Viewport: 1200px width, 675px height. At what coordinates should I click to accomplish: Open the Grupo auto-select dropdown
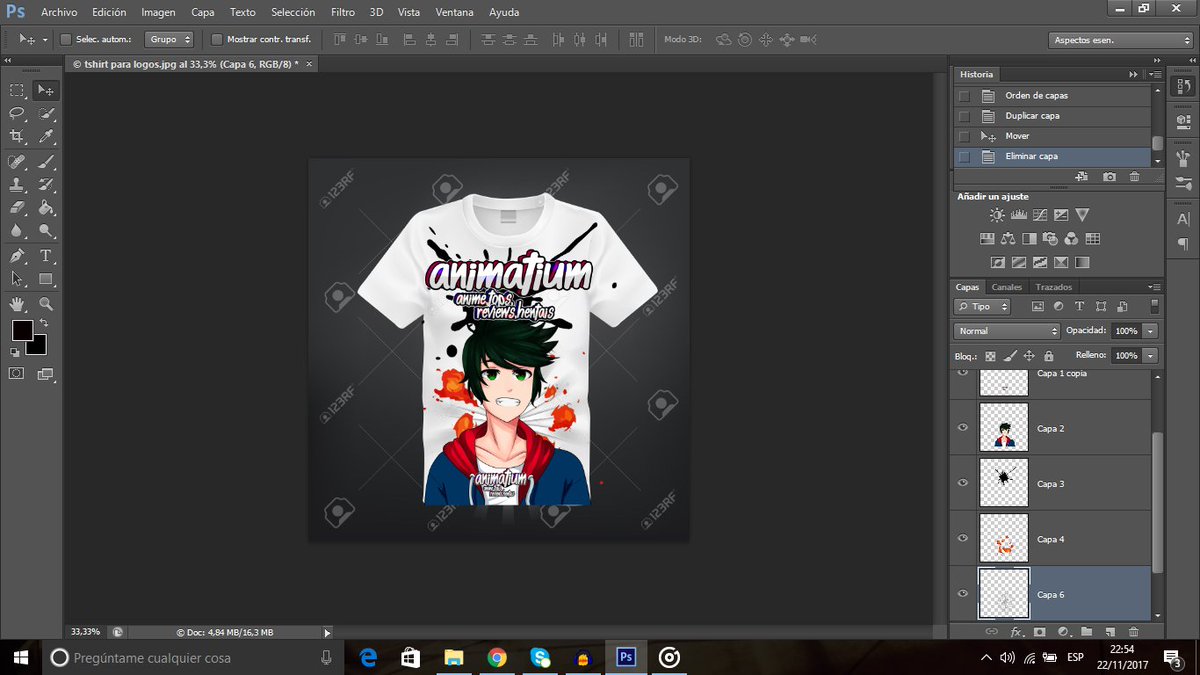coord(170,40)
